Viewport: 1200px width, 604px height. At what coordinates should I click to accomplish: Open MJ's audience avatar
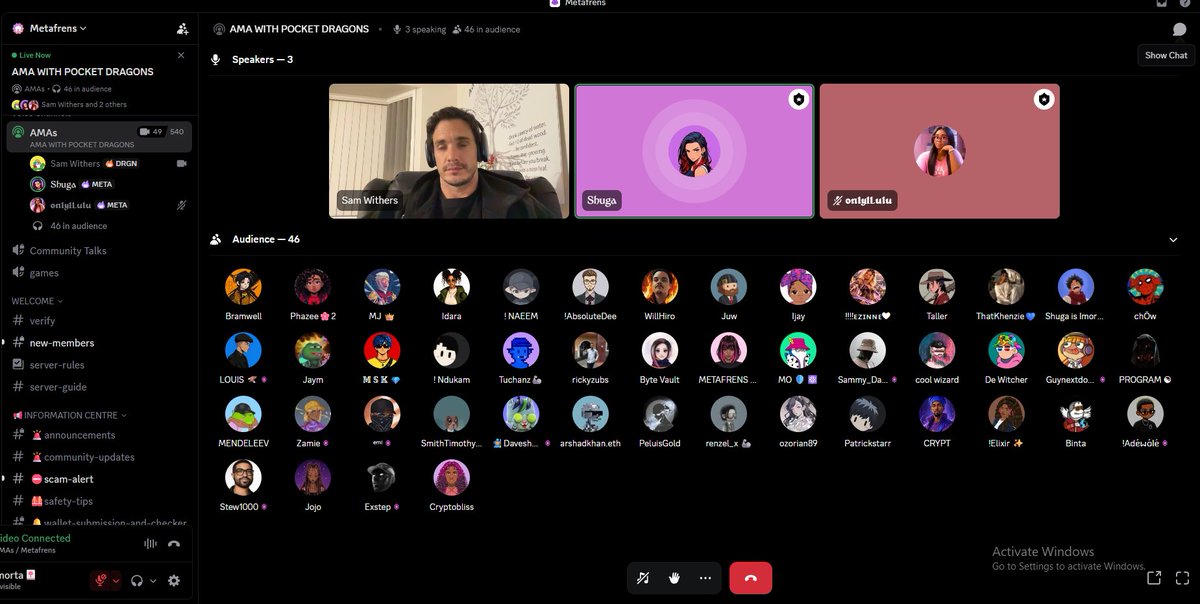click(x=382, y=287)
